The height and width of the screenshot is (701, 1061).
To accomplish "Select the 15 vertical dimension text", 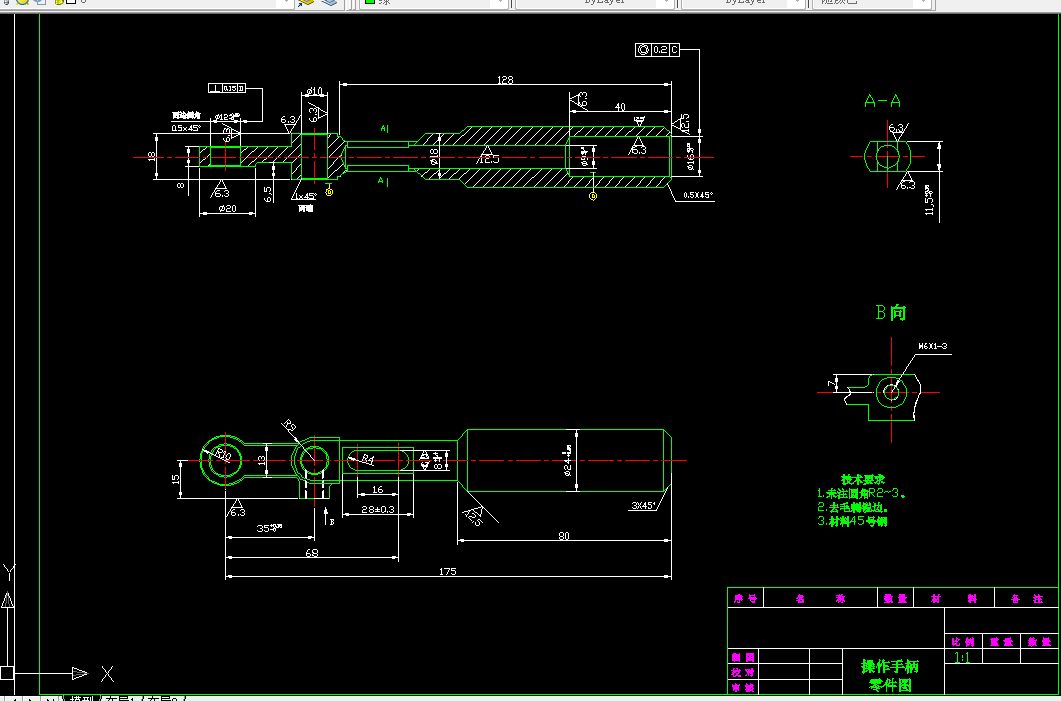I will point(176,478).
